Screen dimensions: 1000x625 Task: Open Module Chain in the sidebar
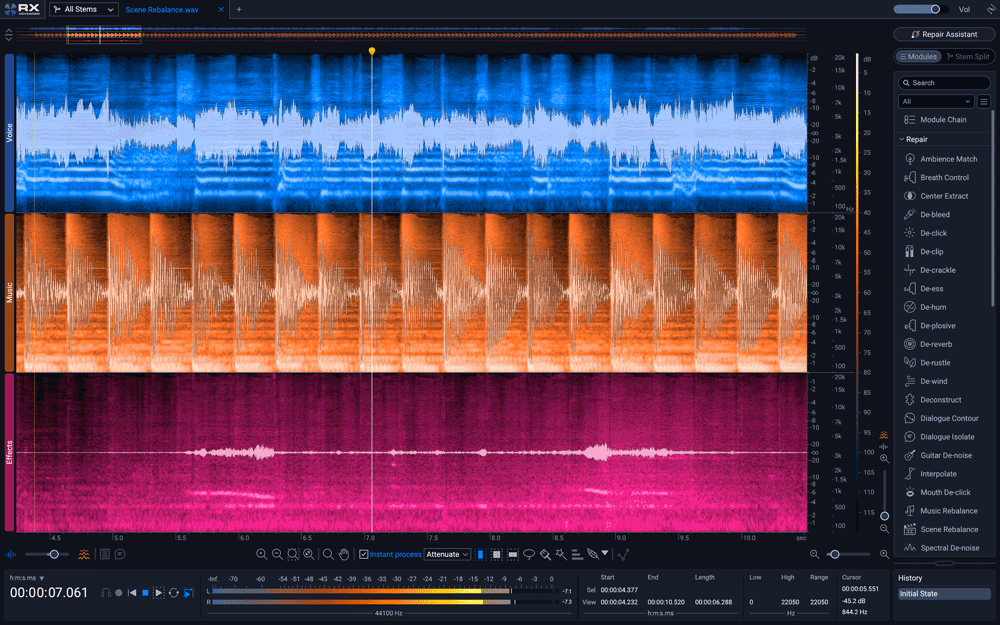pos(942,120)
